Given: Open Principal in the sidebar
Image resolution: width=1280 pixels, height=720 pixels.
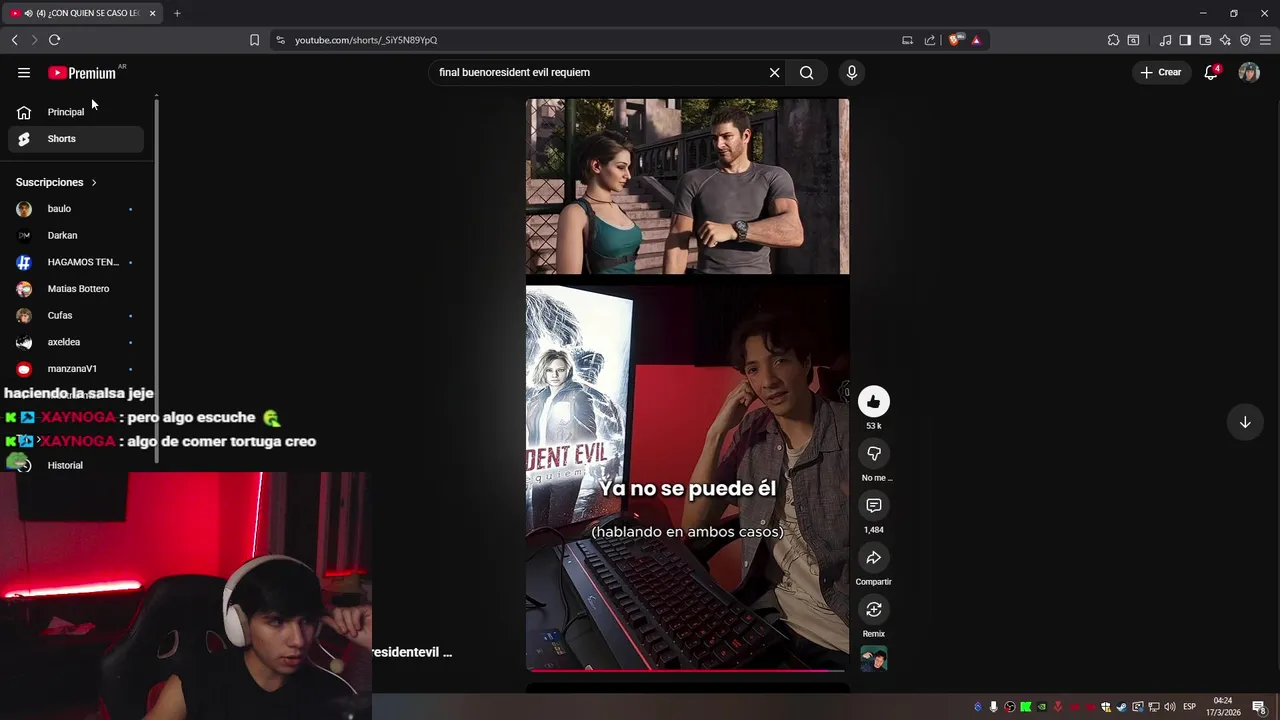Looking at the screenshot, I should point(76,112).
